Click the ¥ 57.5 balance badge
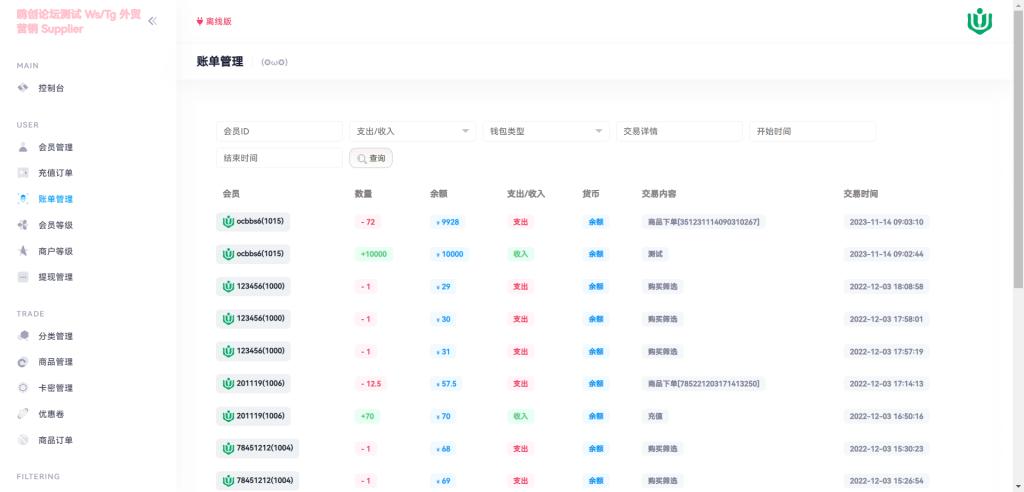The width and height of the screenshot is (1024, 492). tap(446, 384)
